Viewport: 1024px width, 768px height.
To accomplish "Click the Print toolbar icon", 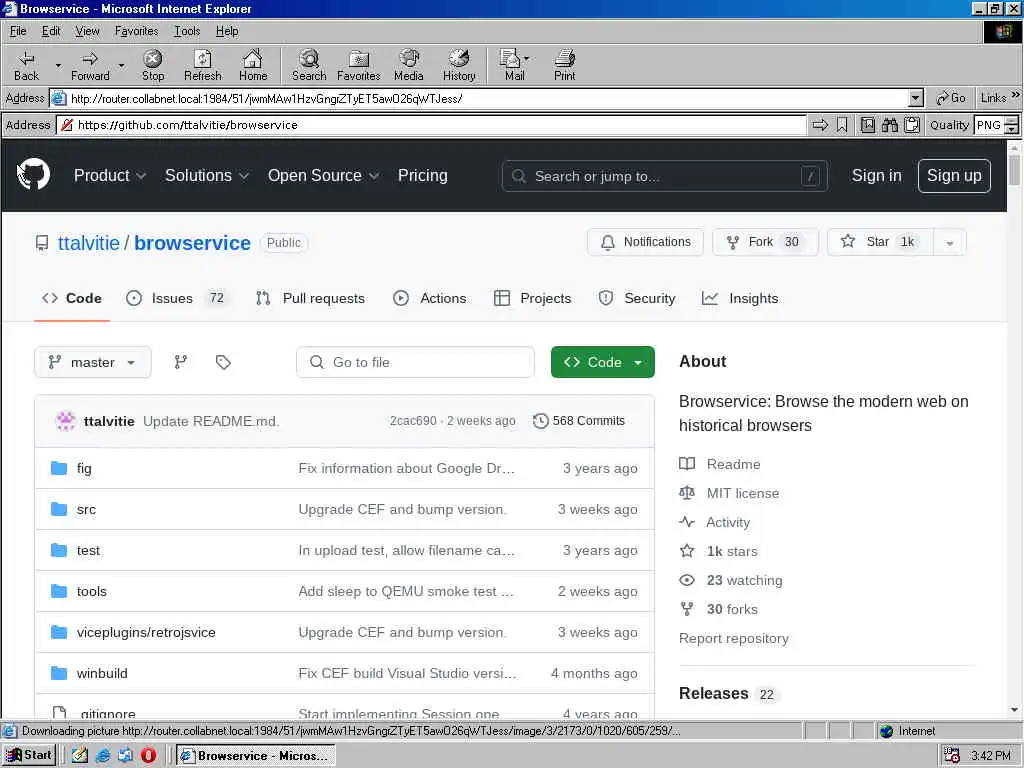I will point(565,65).
